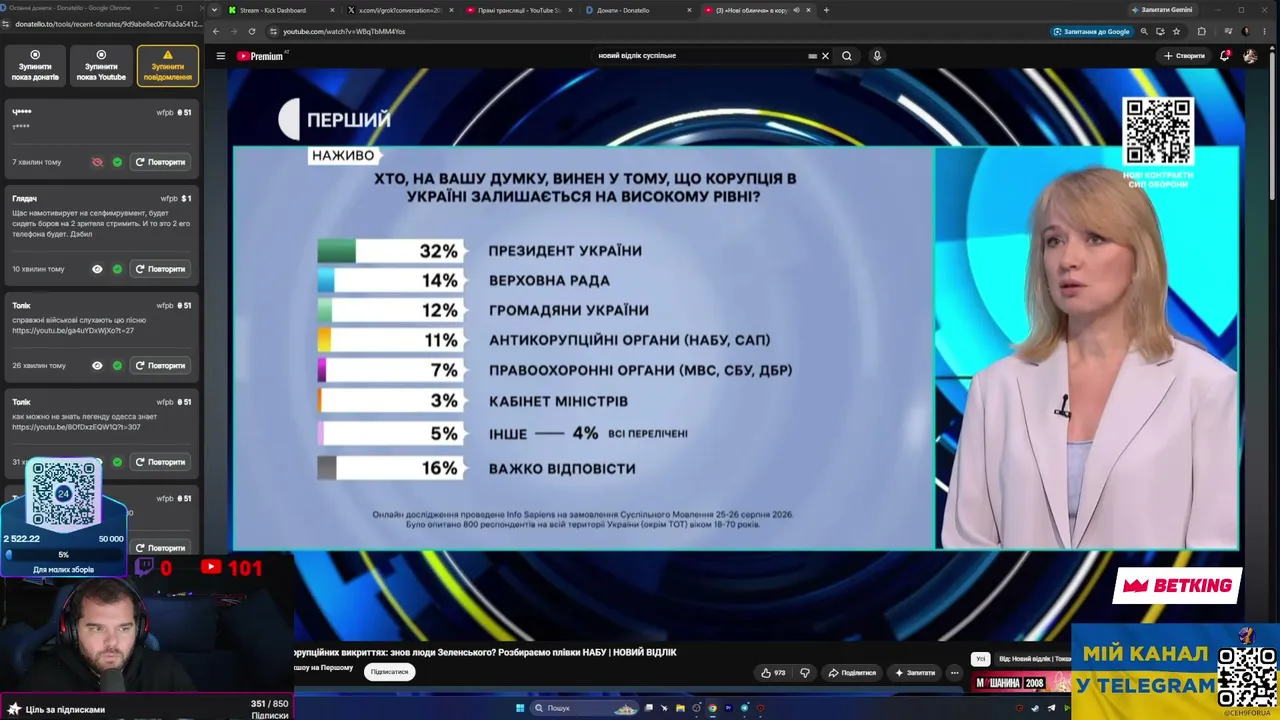The width and height of the screenshot is (1280, 720).
Task: Open Google Chrome from taskbar
Action: pyautogui.click(x=712, y=708)
